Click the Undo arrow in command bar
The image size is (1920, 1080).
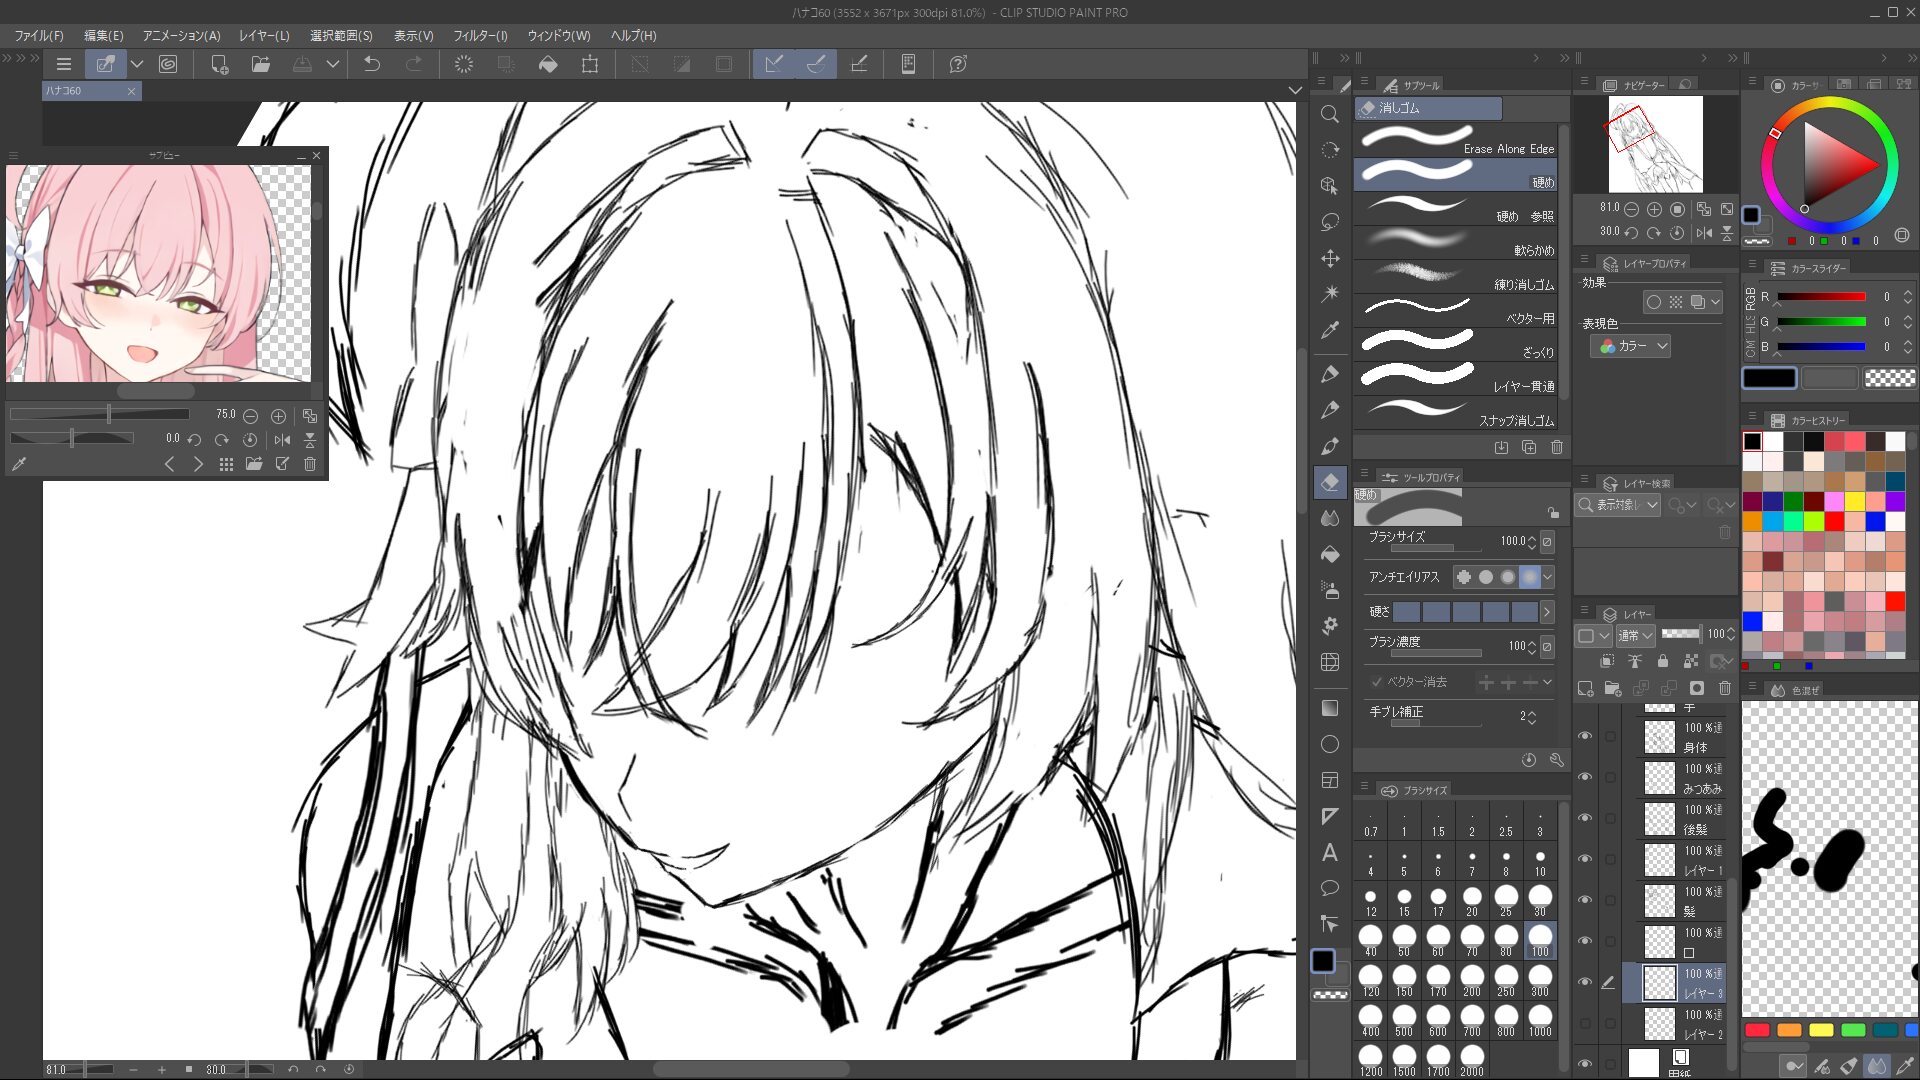[372, 64]
